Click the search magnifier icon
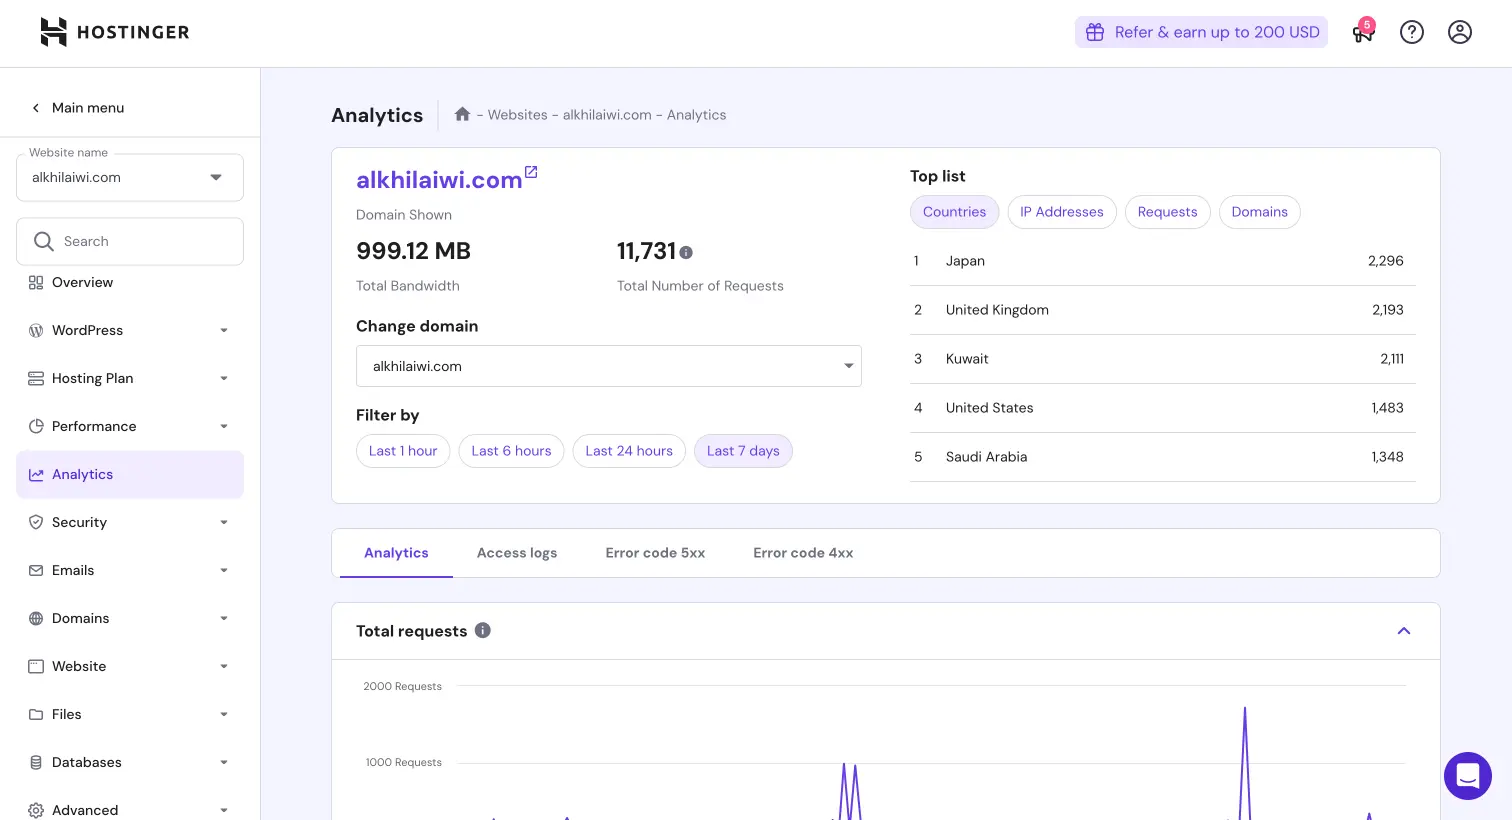This screenshot has height=820, width=1512. point(44,241)
